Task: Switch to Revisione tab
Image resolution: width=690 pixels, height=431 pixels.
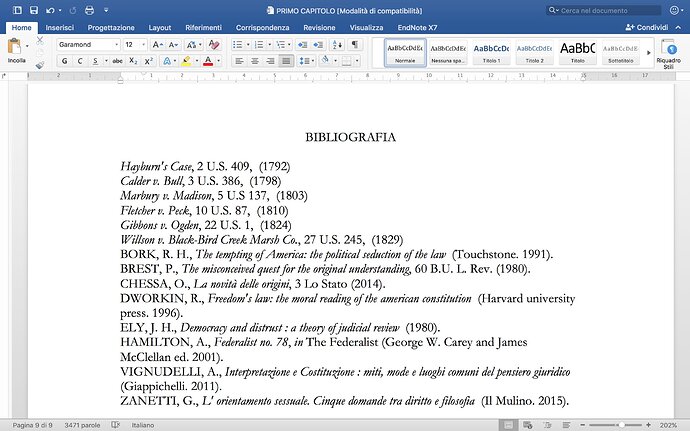Action: (x=319, y=27)
